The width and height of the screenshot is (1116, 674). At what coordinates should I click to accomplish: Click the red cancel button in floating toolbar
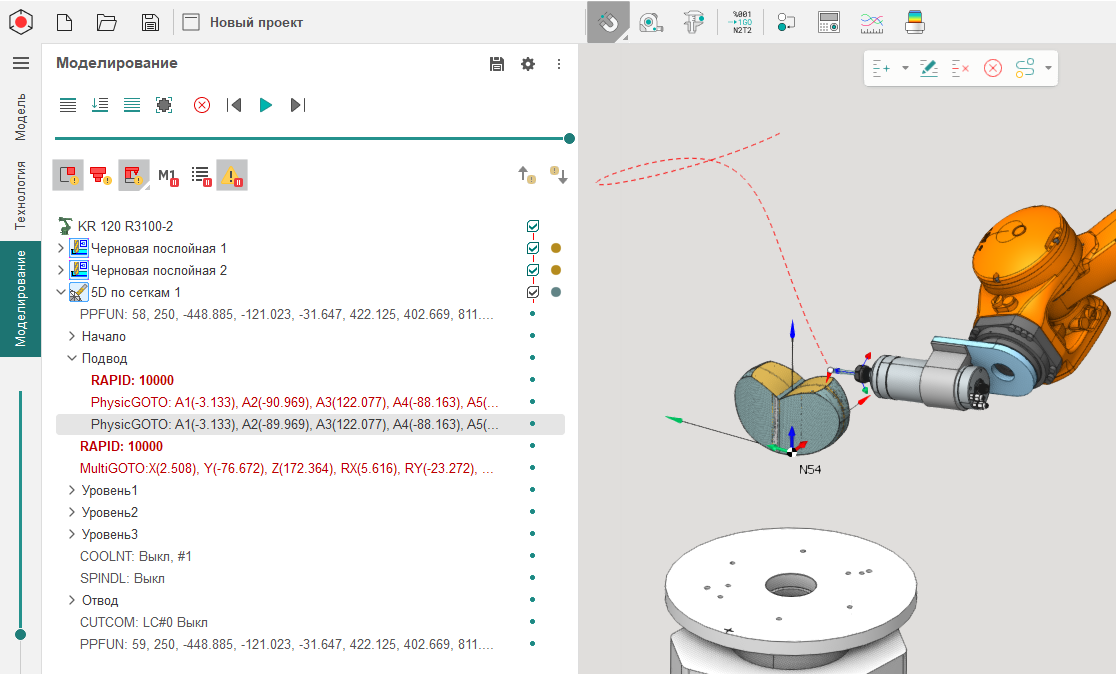click(x=992, y=68)
